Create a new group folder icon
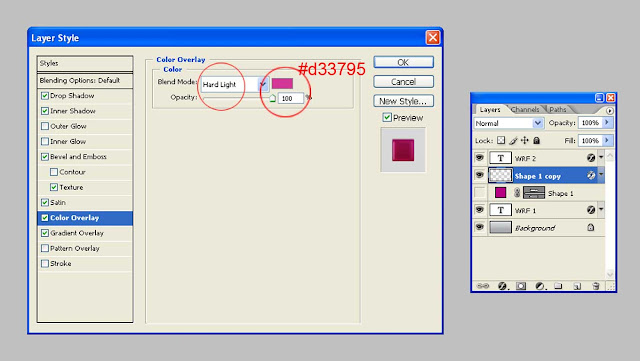The width and height of the screenshot is (640, 361). point(558,286)
